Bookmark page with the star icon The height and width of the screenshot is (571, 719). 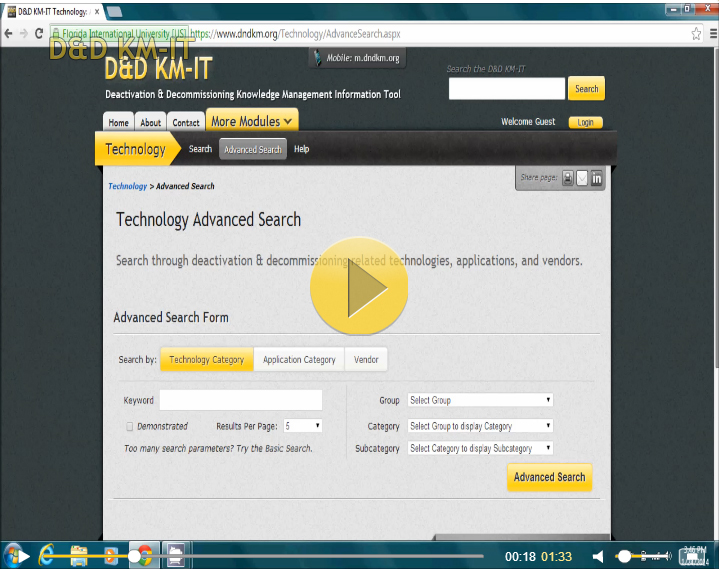click(x=696, y=33)
